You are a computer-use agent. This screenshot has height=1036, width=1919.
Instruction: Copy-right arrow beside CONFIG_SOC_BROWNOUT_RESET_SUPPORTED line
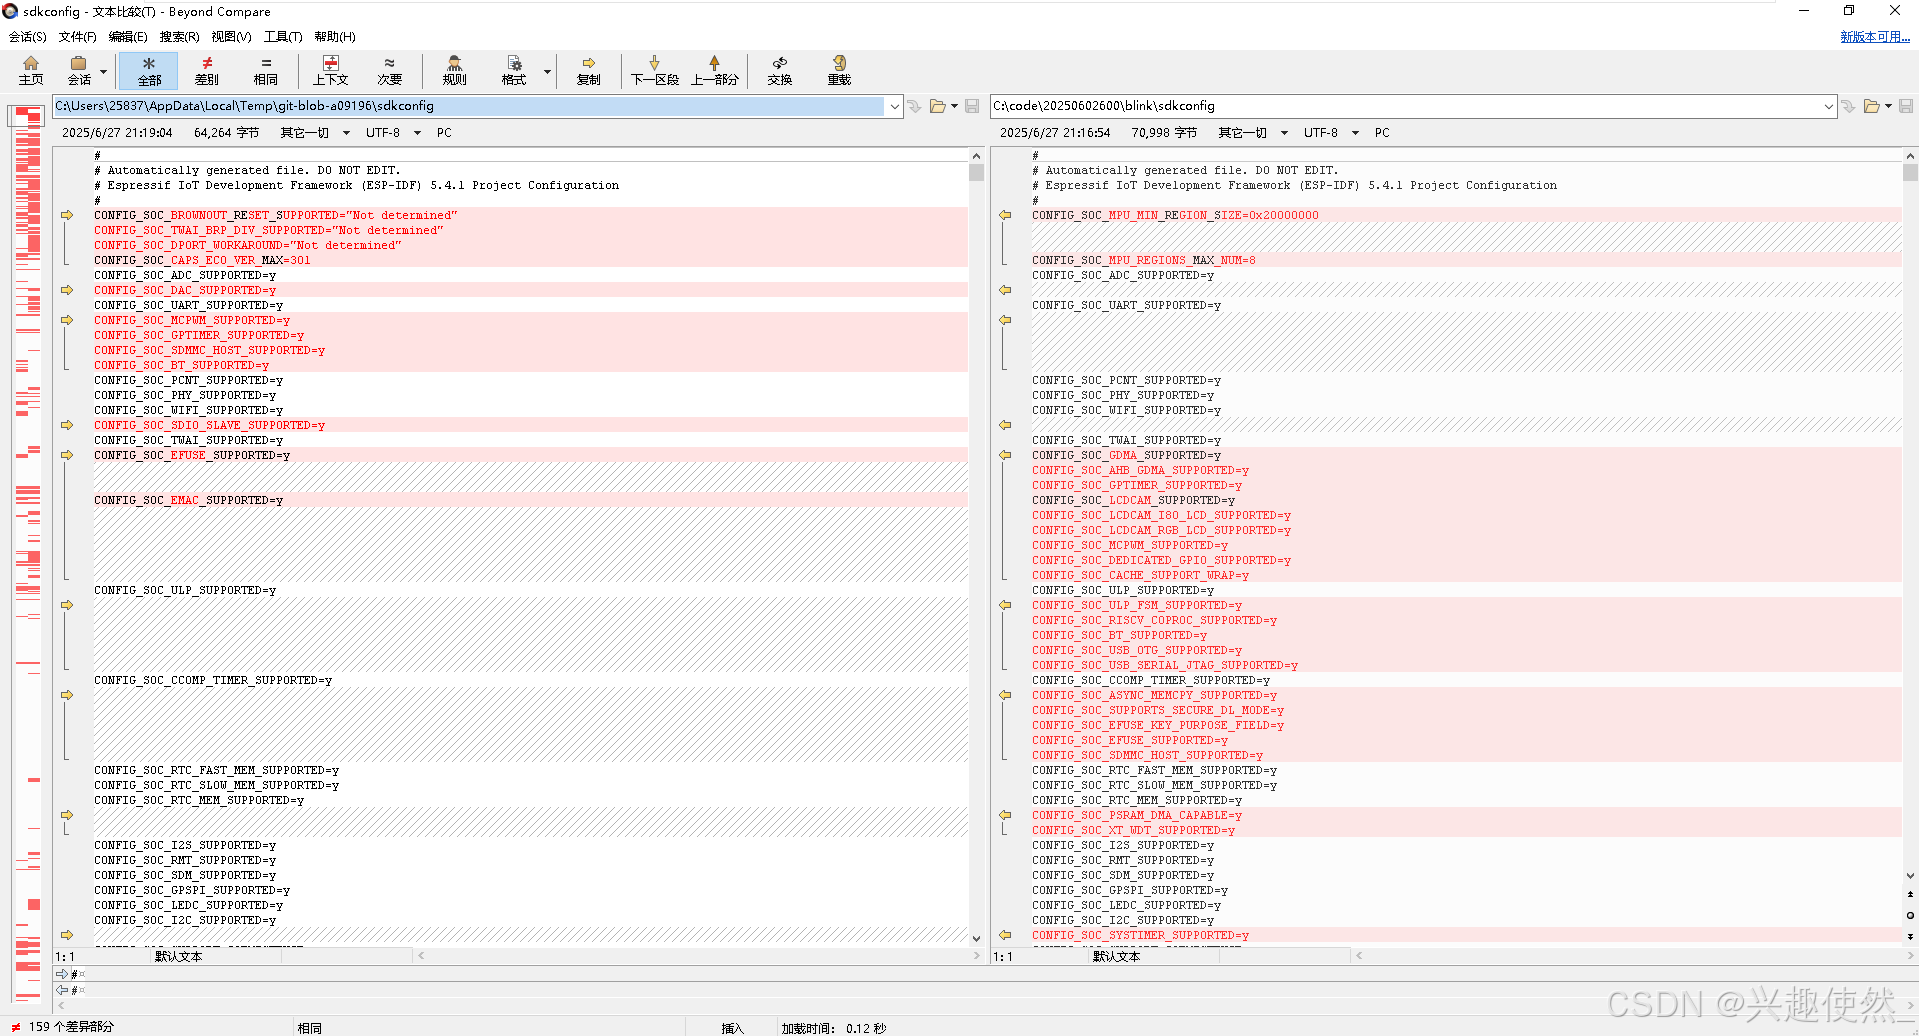pyautogui.click(x=67, y=215)
